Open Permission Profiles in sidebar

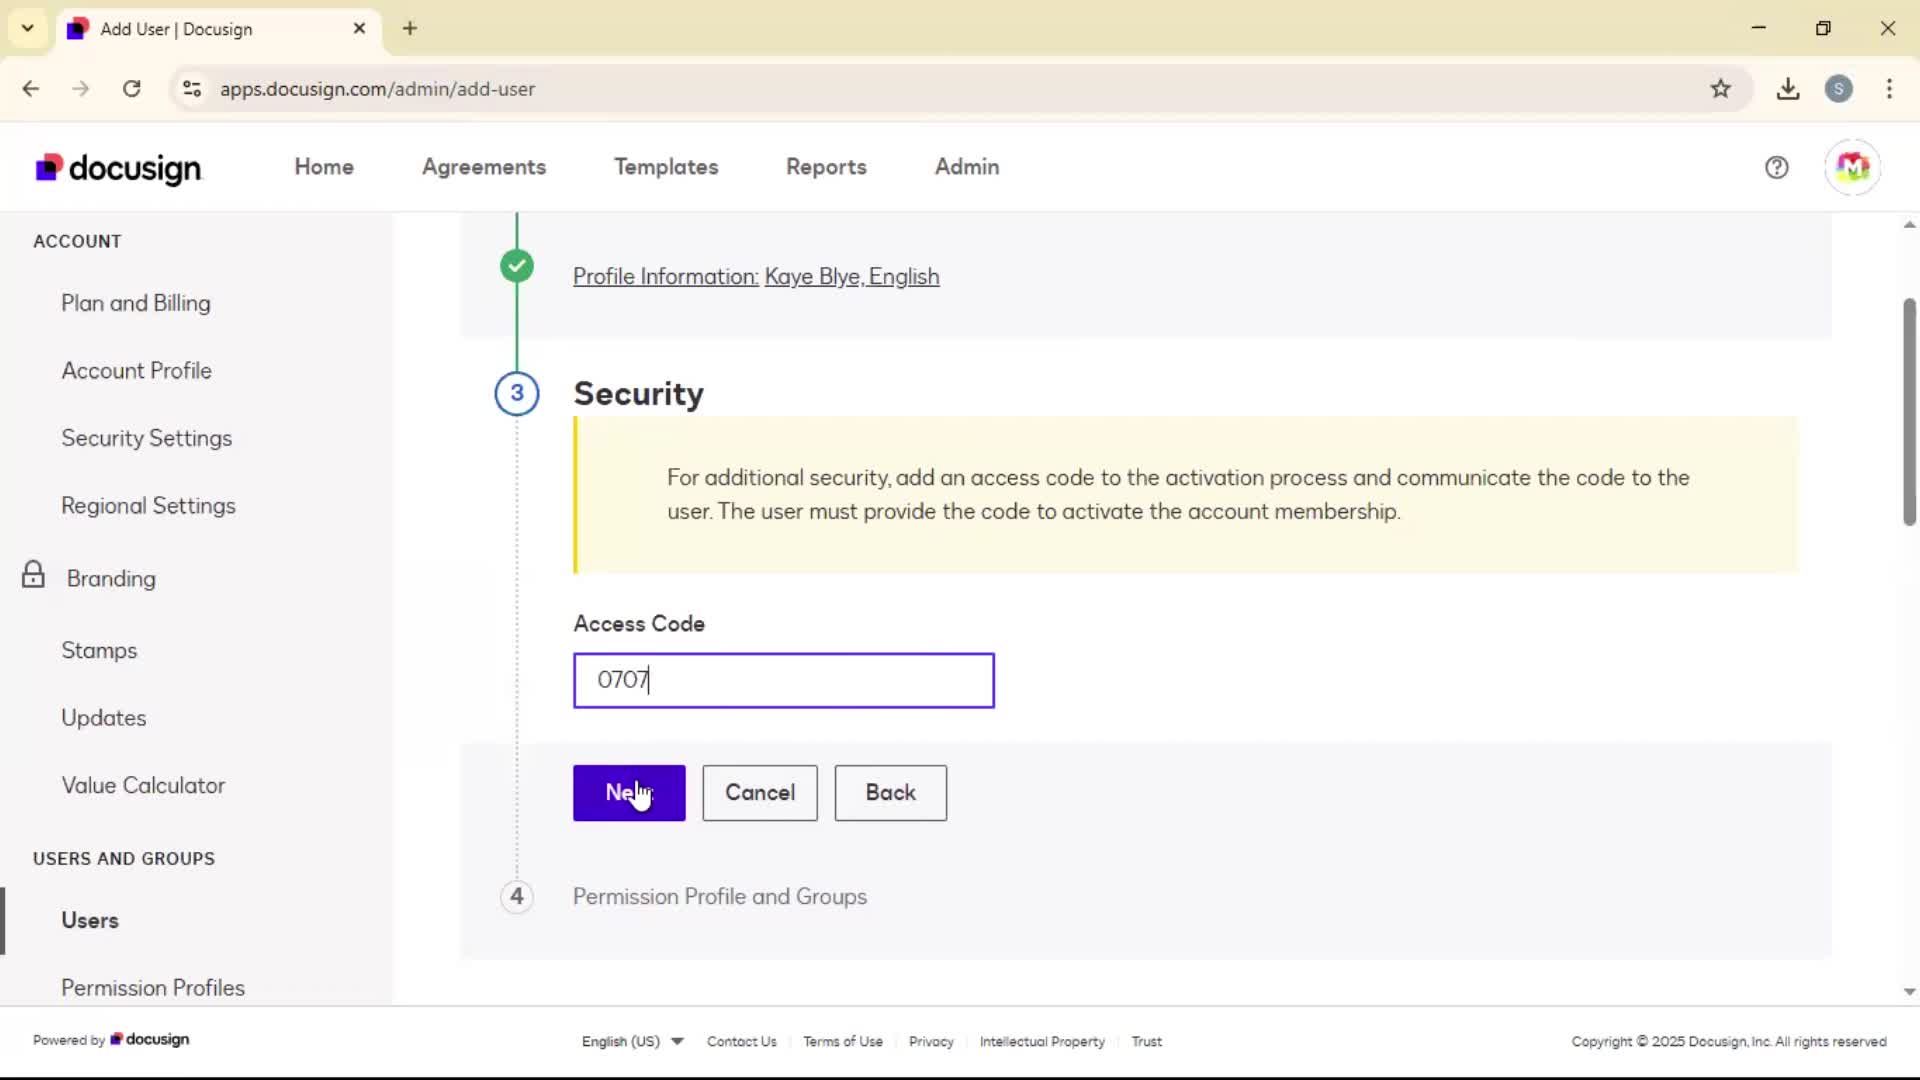tap(153, 988)
